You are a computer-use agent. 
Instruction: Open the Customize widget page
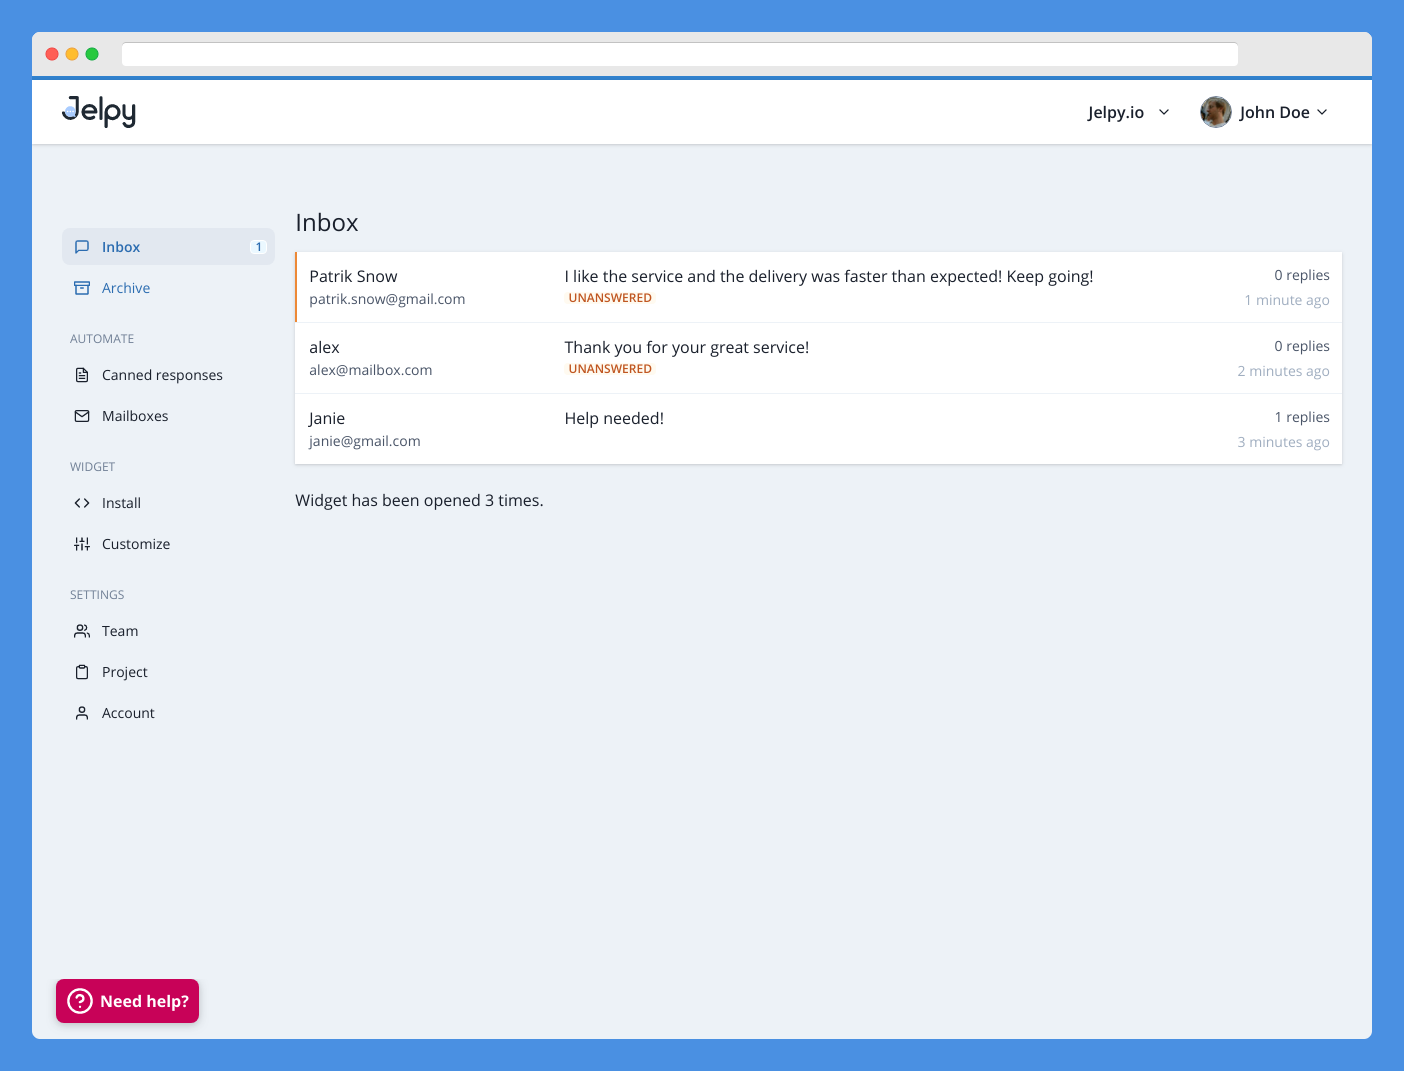(x=168, y=544)
